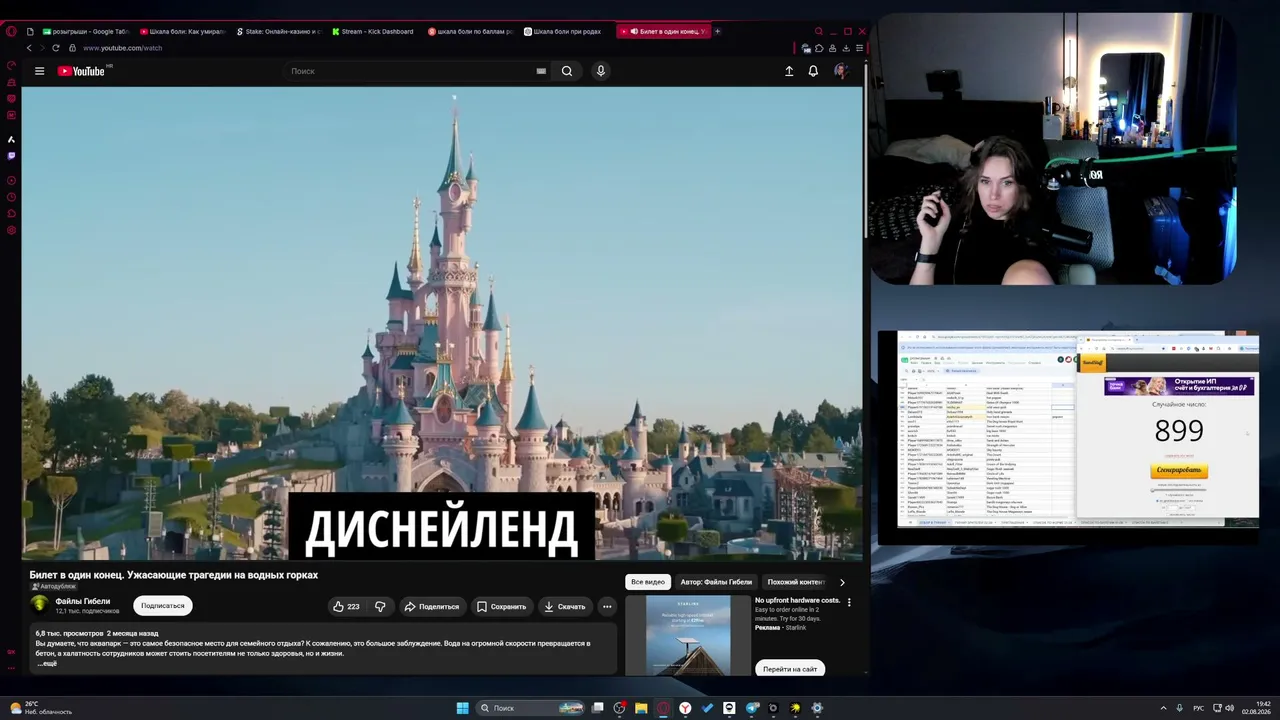Switch to the Stake Онлайн-казино tab
Viewport: 1280px width, 720px height.
coord(278,31)
